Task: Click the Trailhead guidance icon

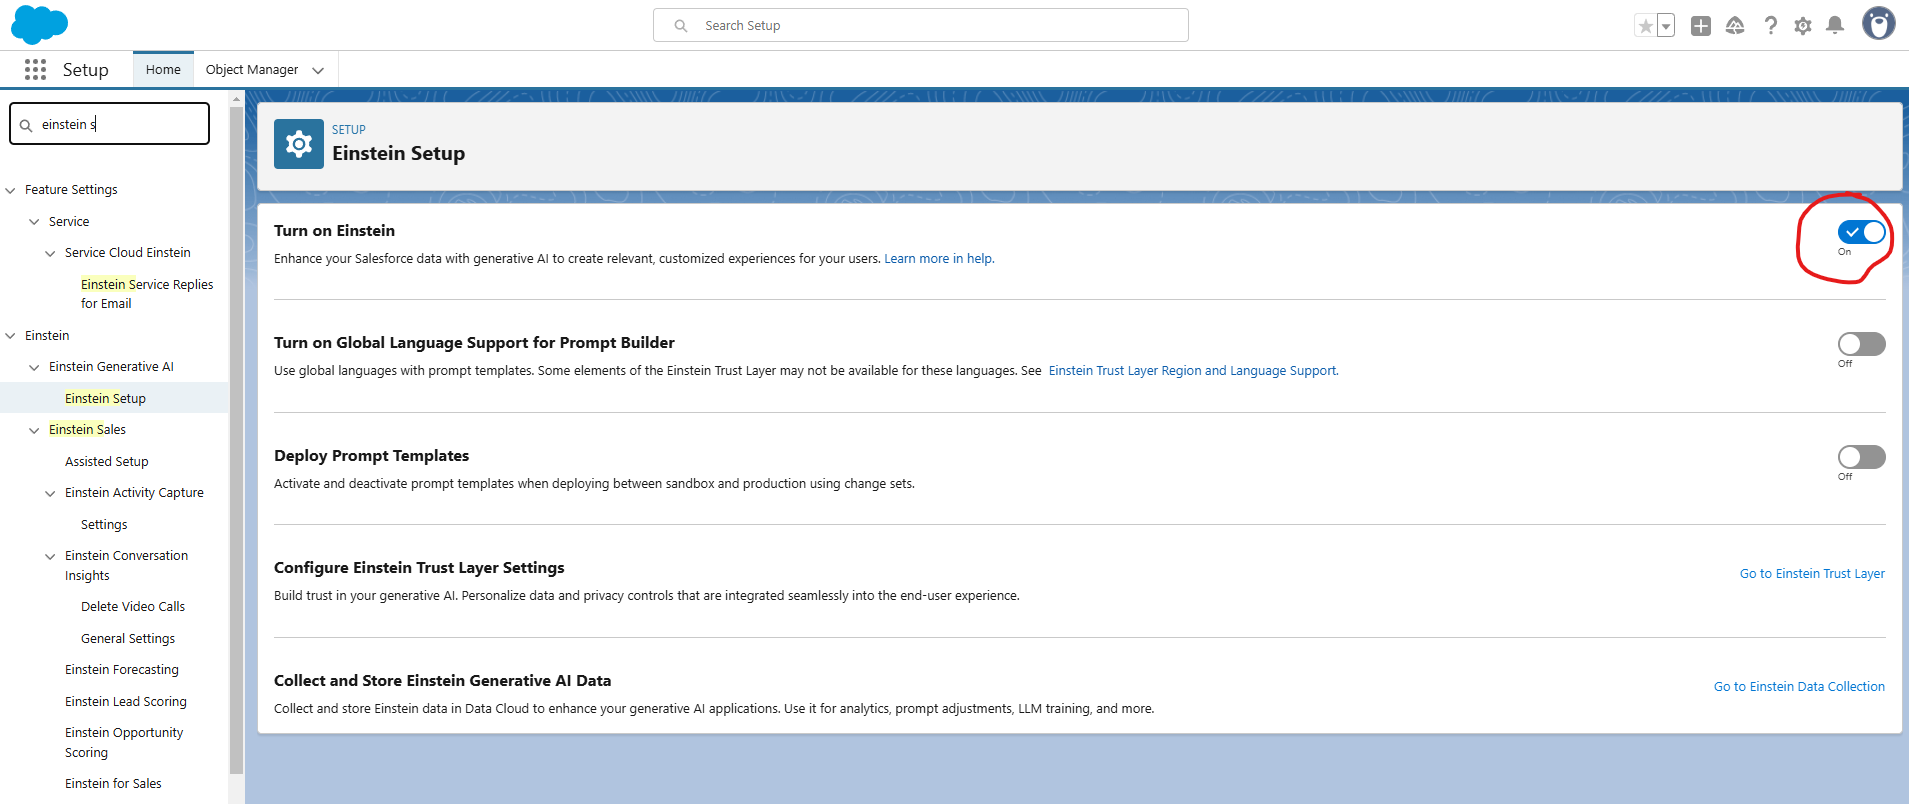Action: [1735, 26]
